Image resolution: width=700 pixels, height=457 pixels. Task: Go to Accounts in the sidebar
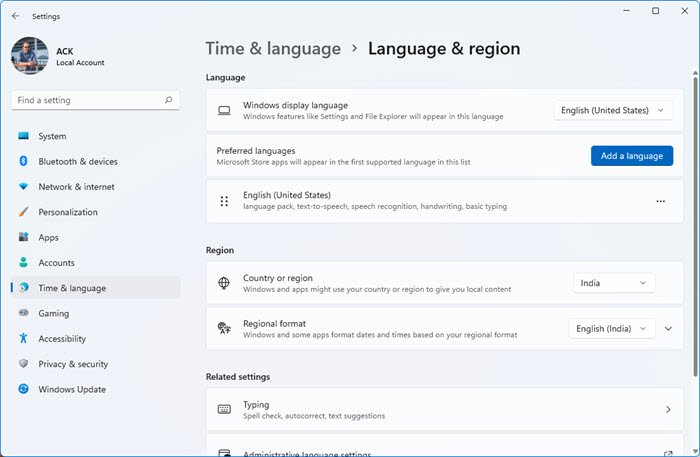[x=56, y=263]
